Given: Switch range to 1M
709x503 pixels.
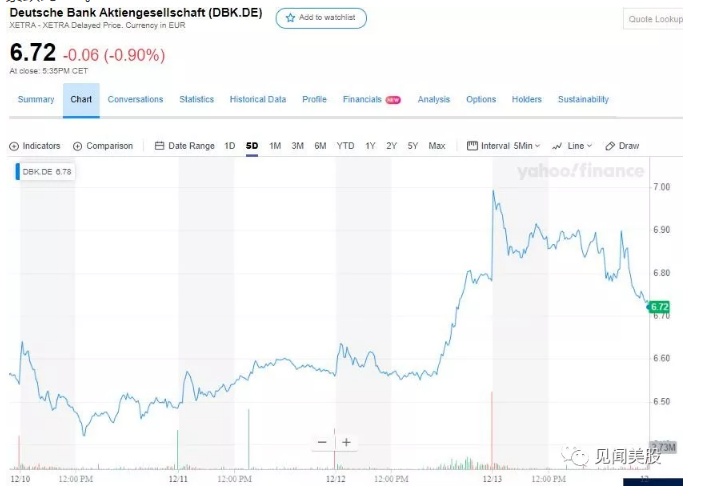Looking at the screenshot, I should 275,146.
